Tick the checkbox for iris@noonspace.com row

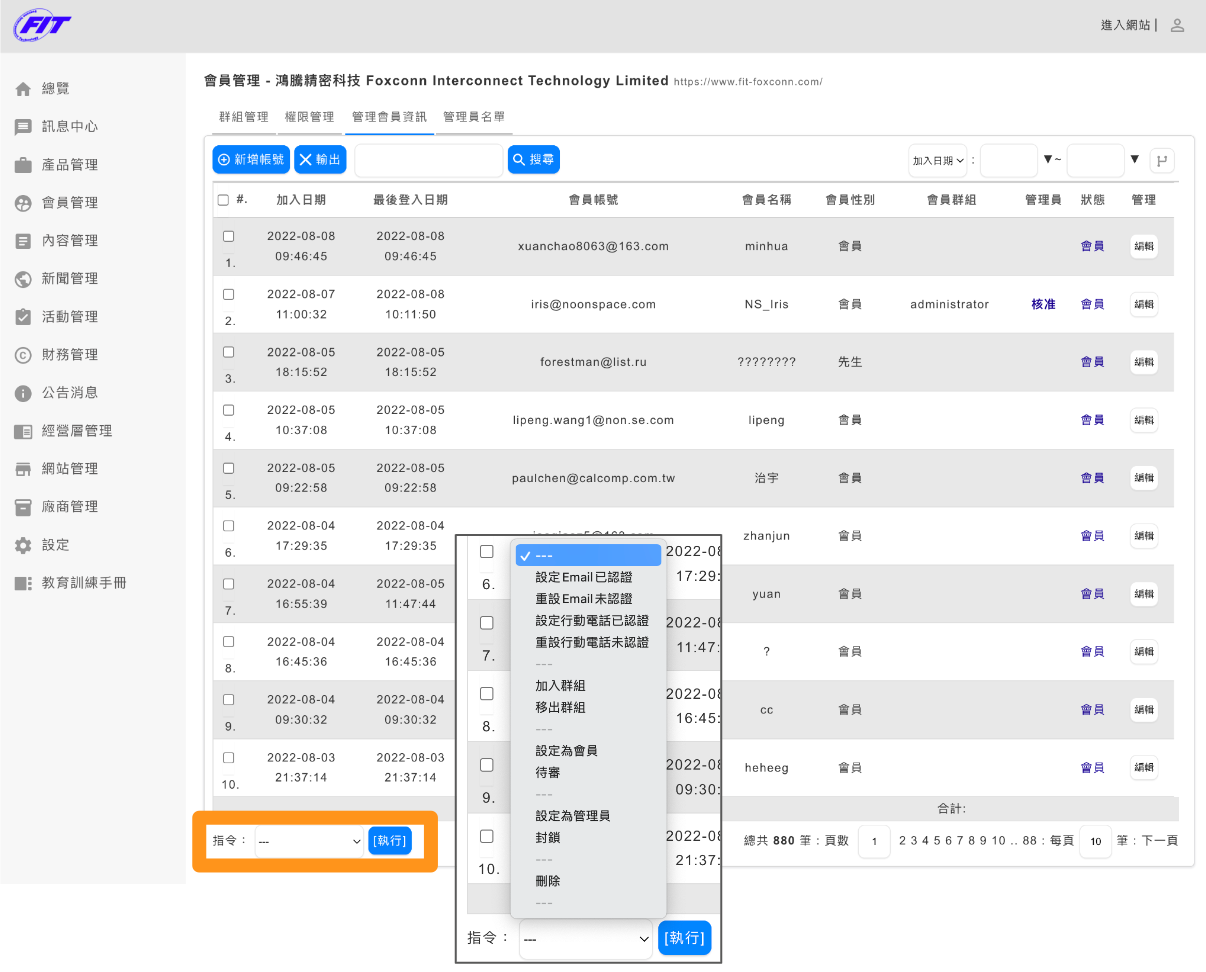(228, 294)
